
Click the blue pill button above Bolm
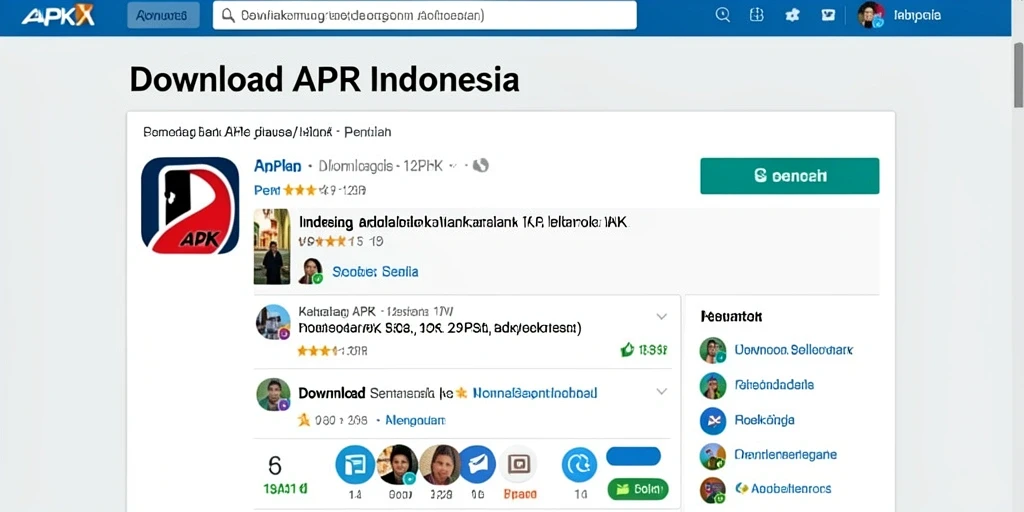(x=633, y=456)
